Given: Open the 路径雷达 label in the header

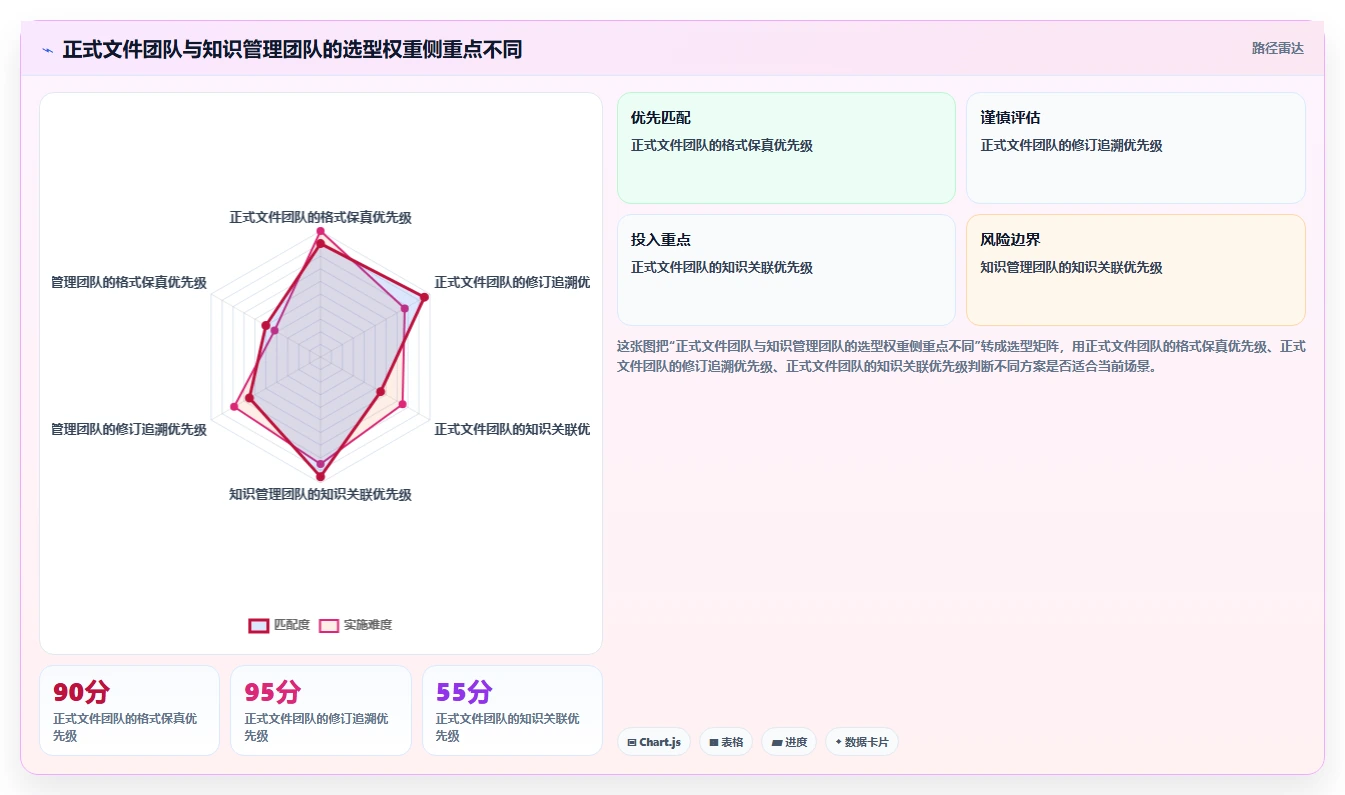Looking at the screenshot, I should point(1278,48).
